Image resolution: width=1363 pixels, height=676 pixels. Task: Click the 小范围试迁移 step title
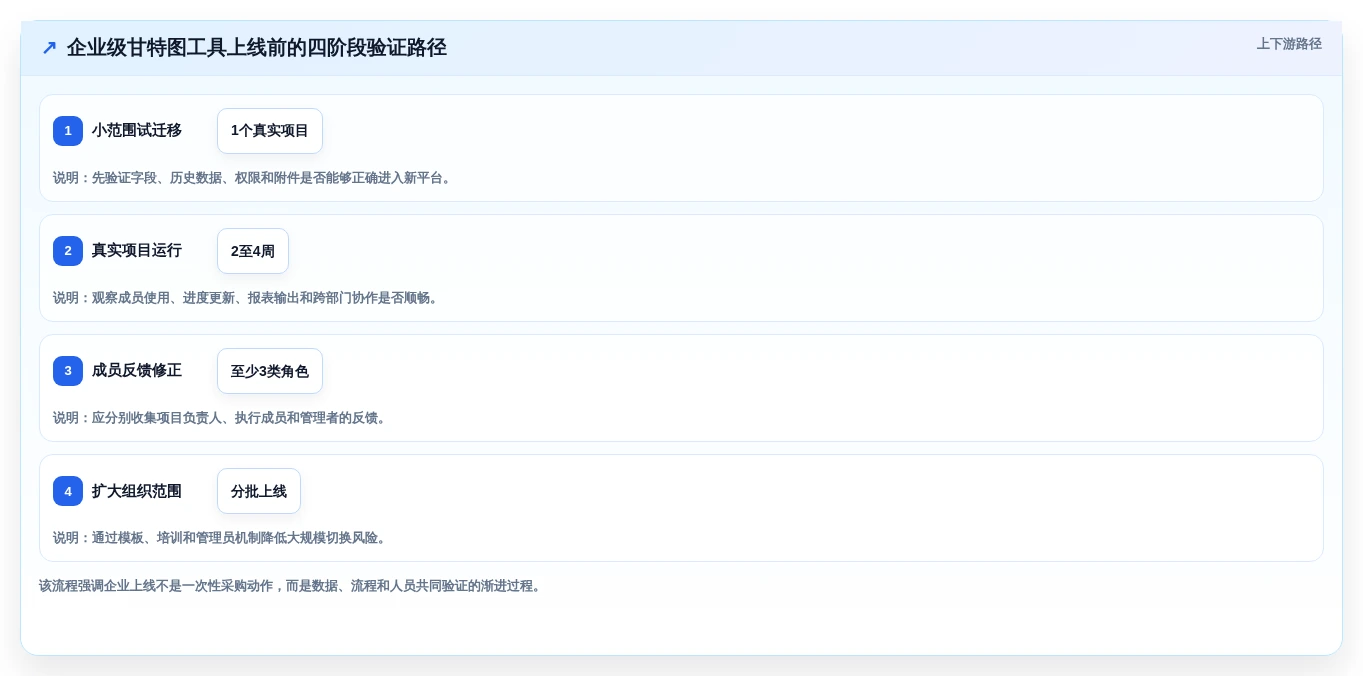point(137,130)
